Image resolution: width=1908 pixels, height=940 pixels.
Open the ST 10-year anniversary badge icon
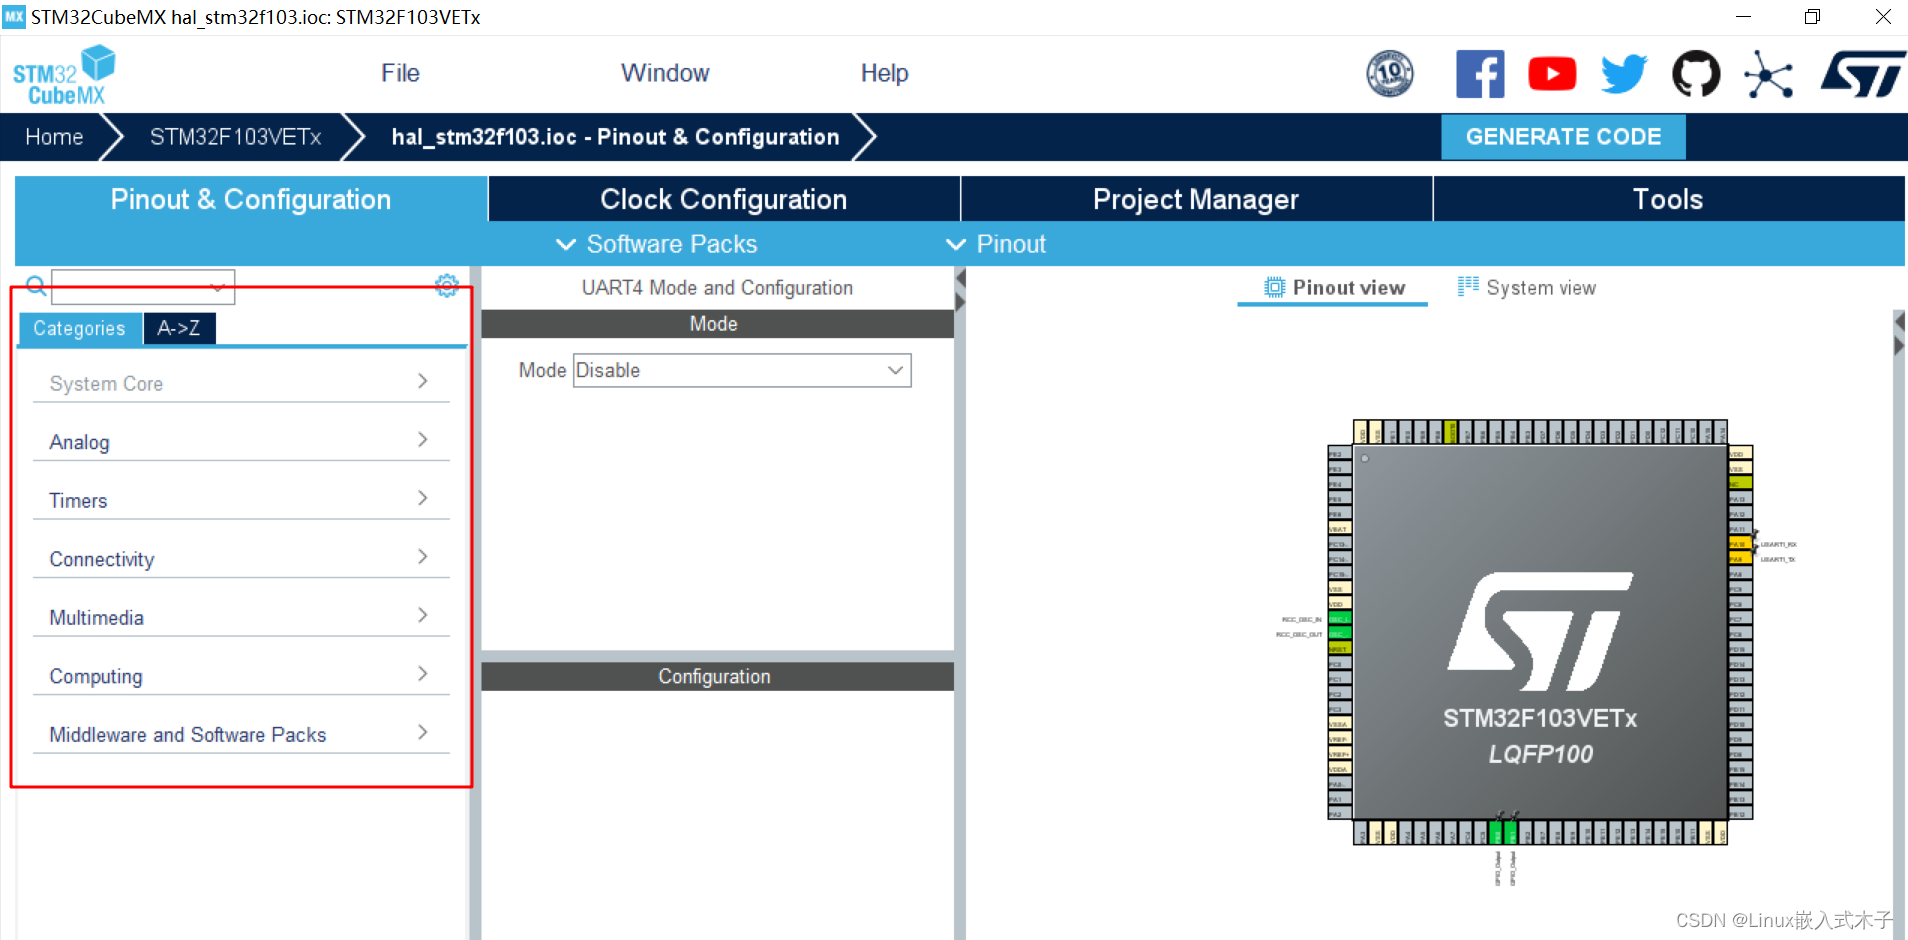[x=1390, y=73]
